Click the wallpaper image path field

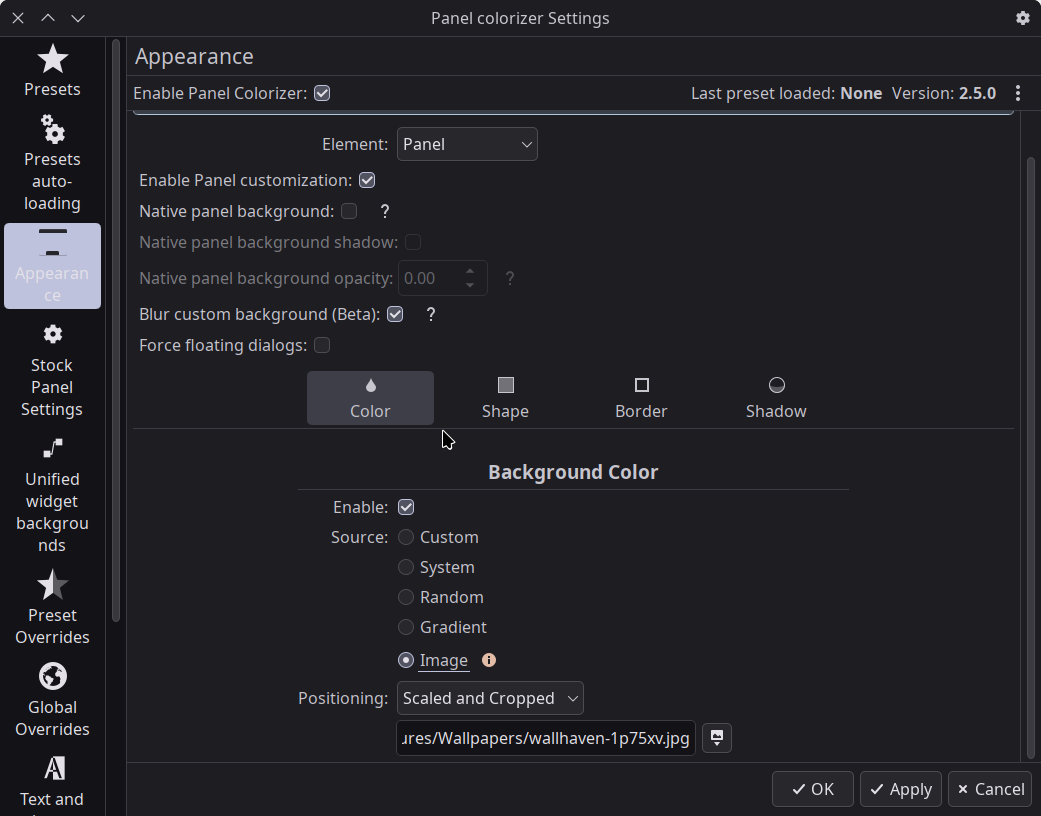point(546,738)
